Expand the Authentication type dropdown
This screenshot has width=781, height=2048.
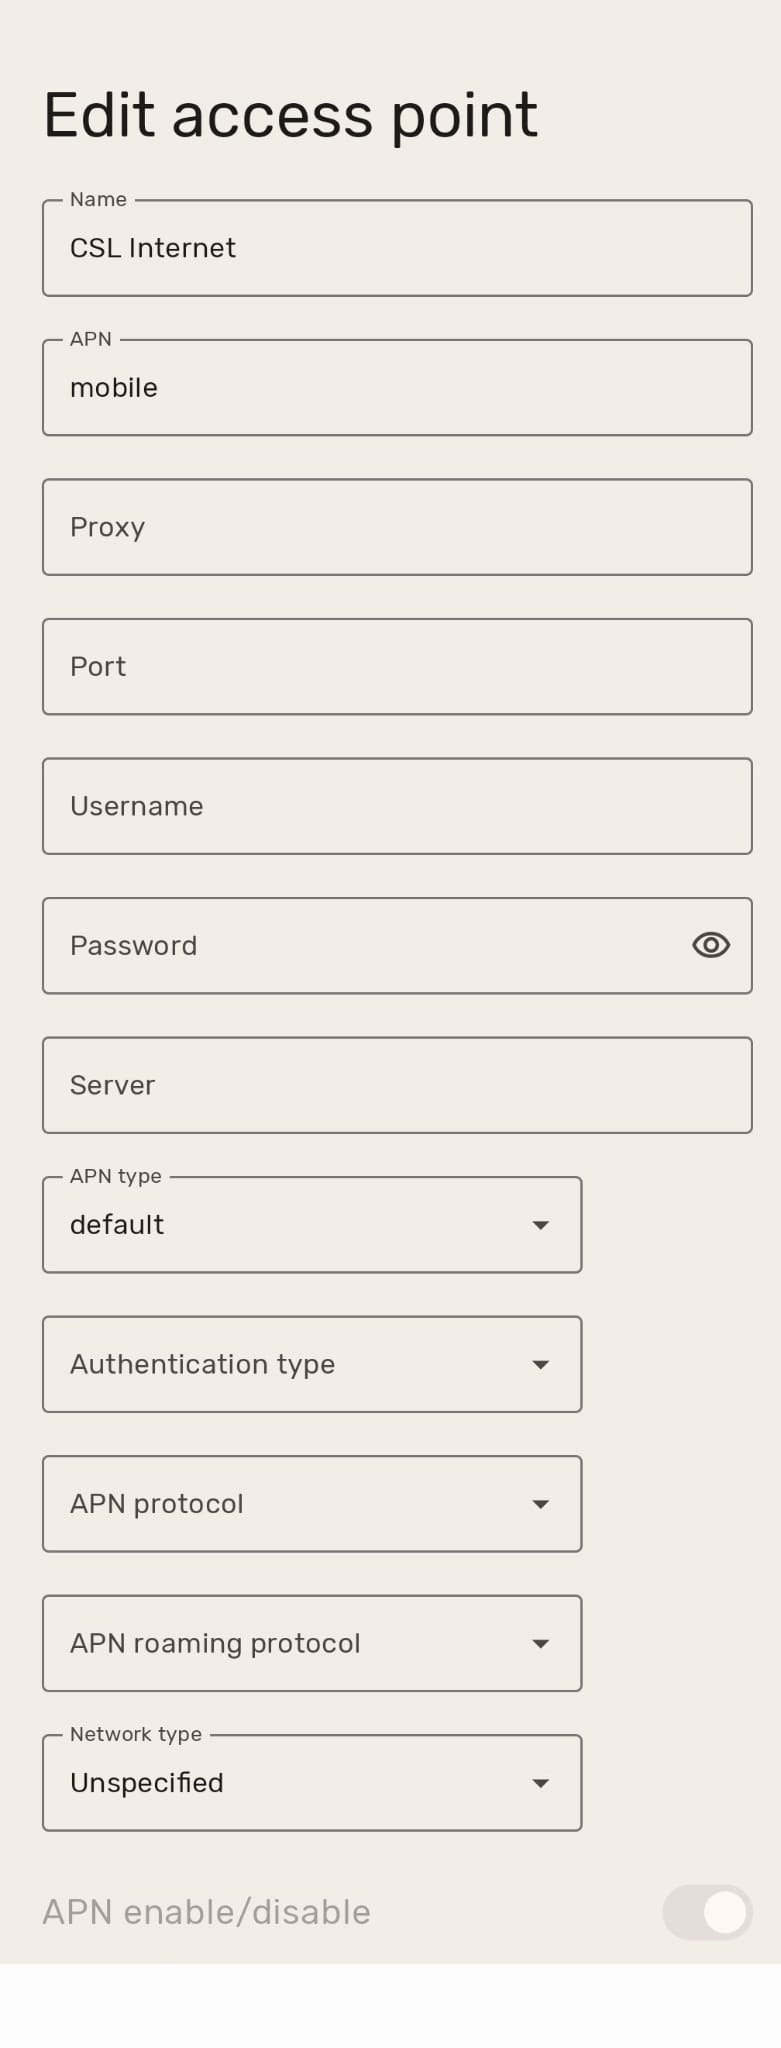coord(540,1364)
